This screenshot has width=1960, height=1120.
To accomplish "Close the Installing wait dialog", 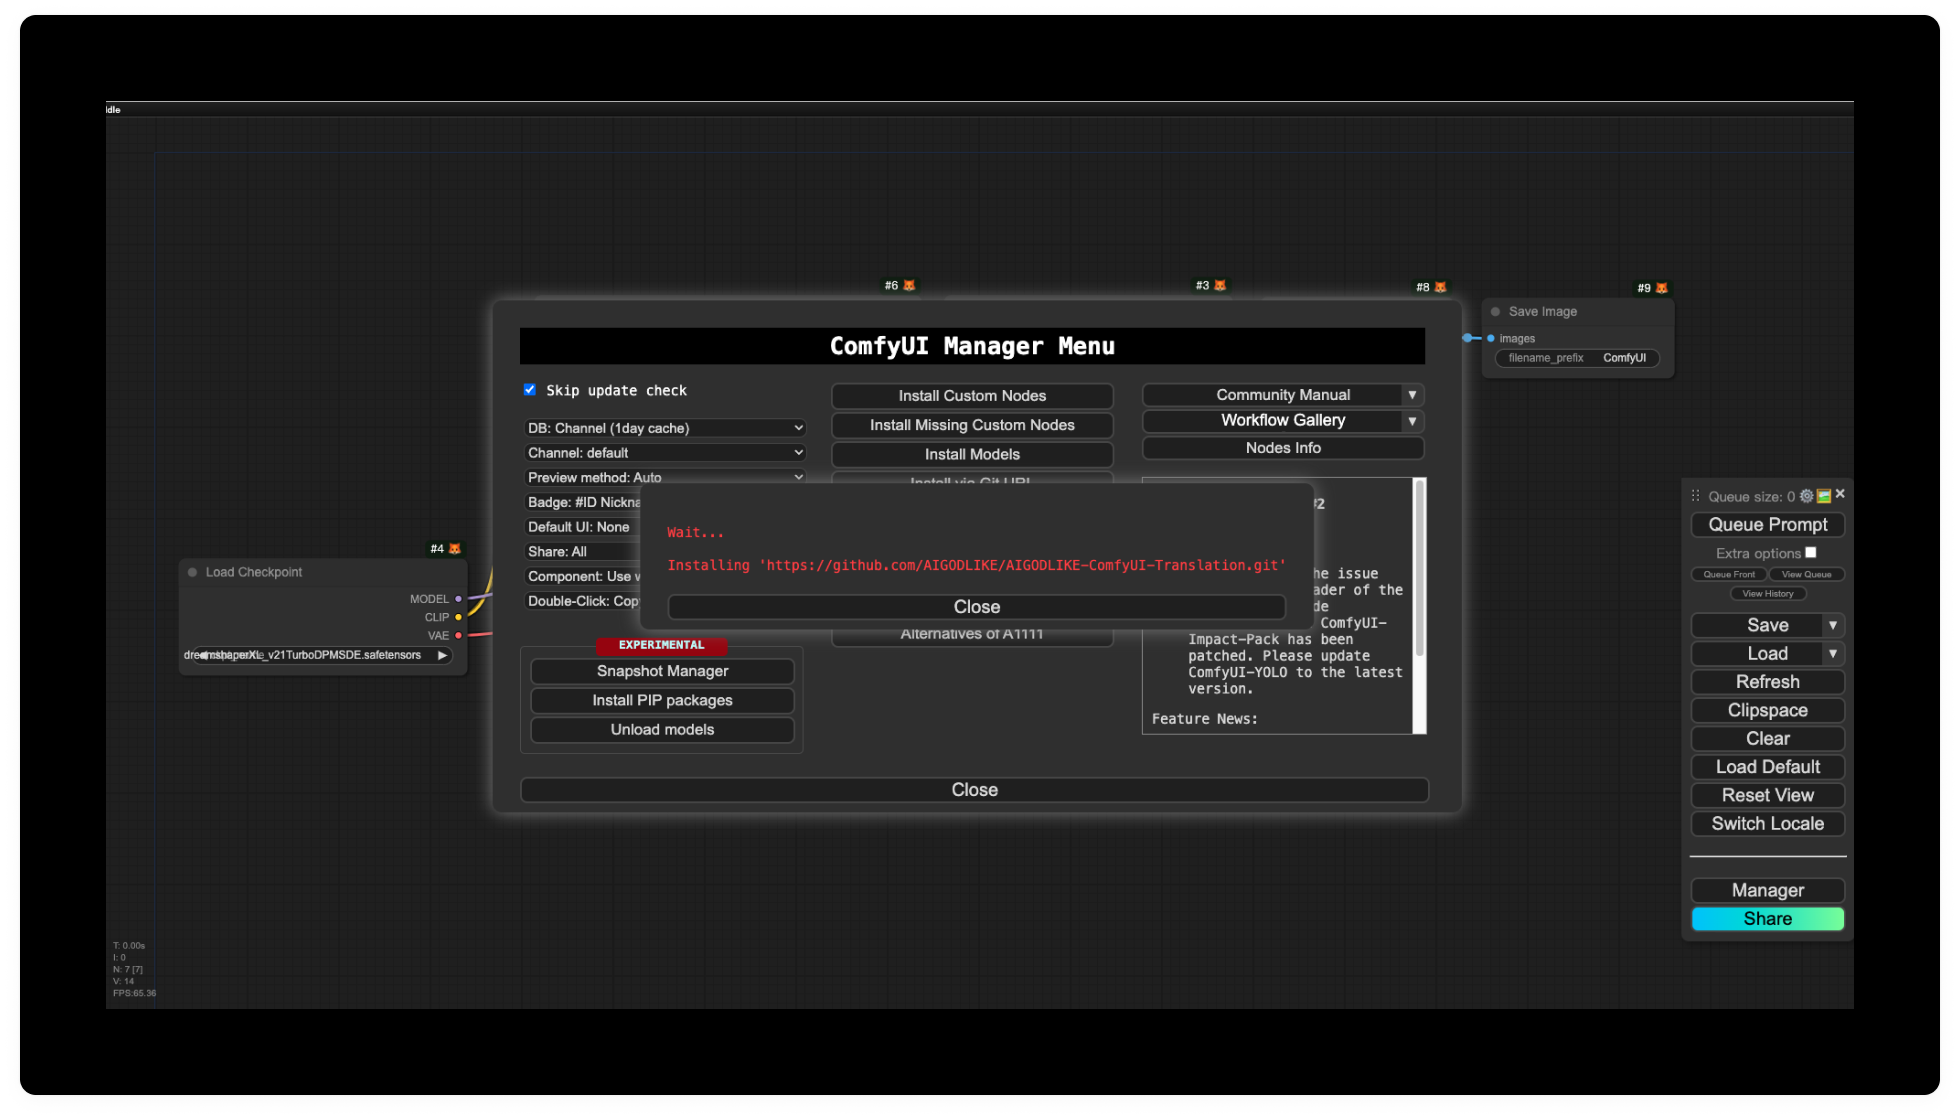I will [976, 607].
